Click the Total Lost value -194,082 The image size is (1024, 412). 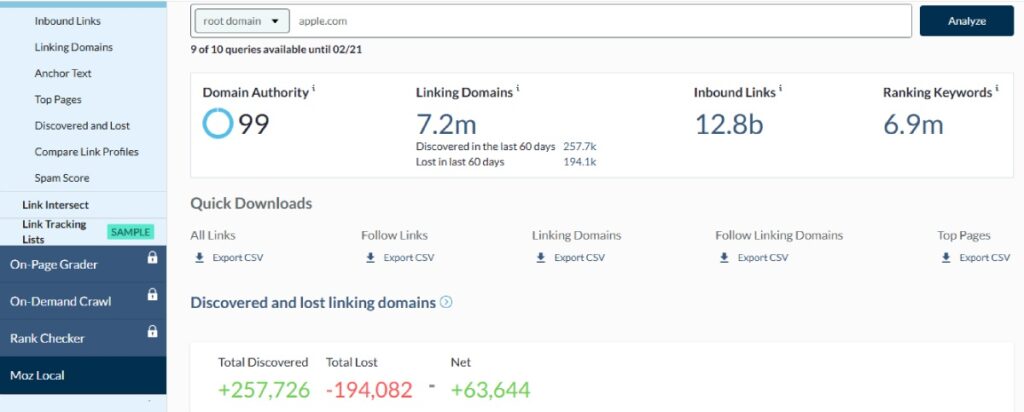[369, 390]
